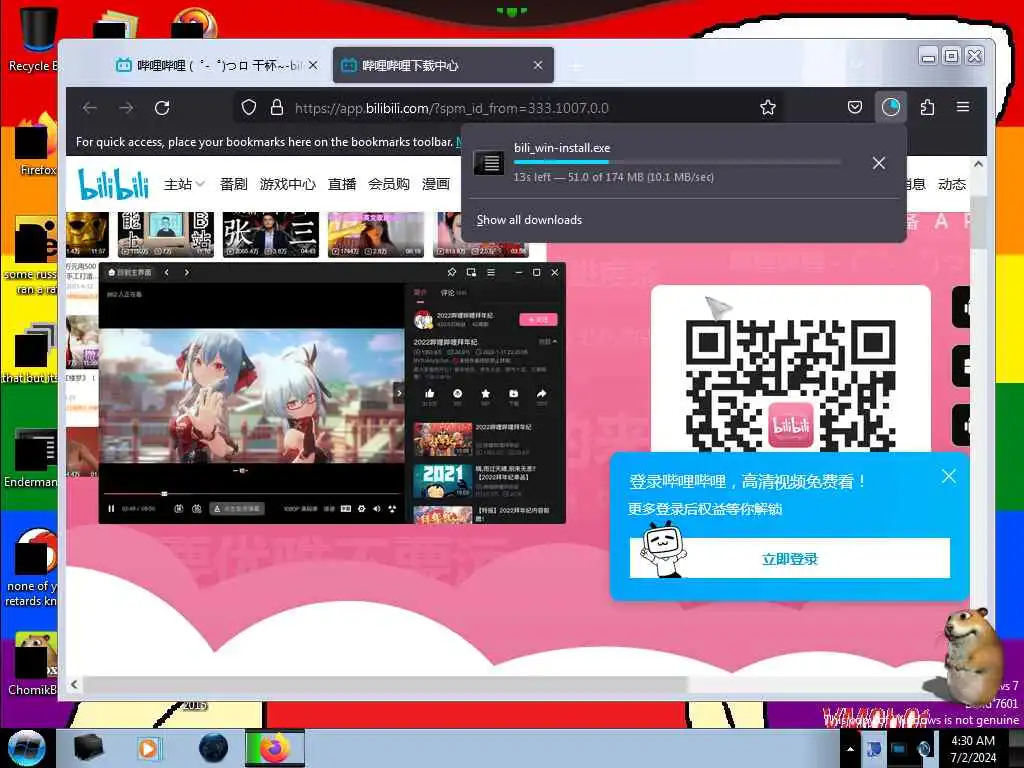Screen dimensions: 1024x768
Task: Click the taskbar clock showing 4:30 AM
Action: click(973, 748)
